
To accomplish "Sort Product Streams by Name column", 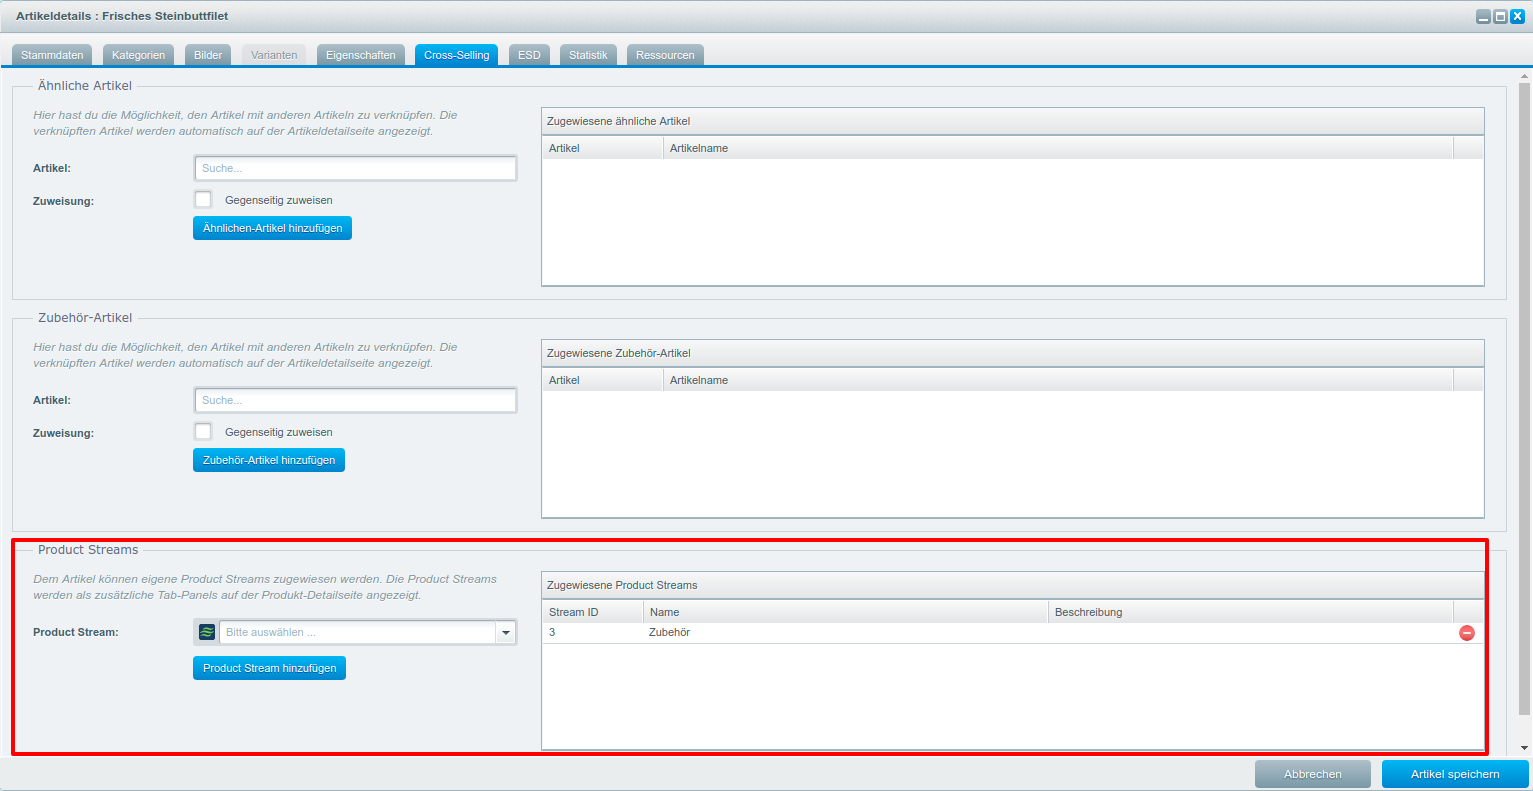I will click(846, 612).
